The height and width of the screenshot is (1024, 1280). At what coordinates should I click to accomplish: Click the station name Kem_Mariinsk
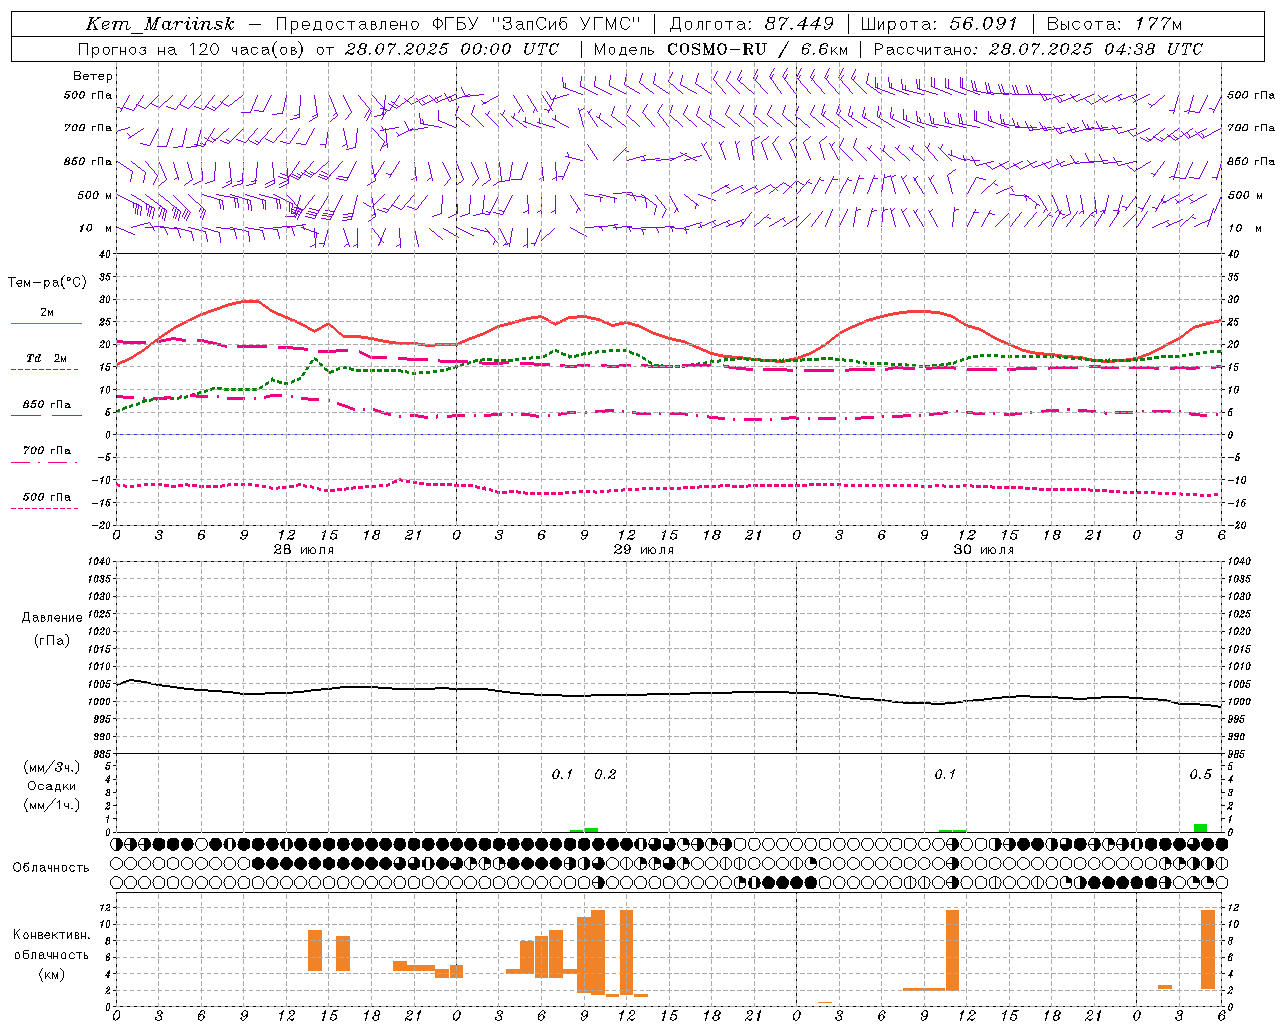click(x=161, y=25)
